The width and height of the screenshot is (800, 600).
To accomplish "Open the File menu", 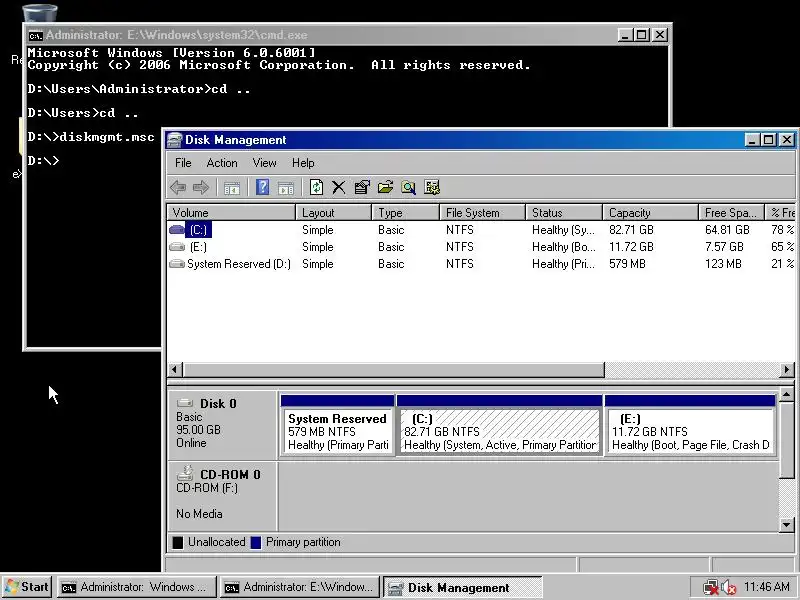I will (x=183, y=163).
